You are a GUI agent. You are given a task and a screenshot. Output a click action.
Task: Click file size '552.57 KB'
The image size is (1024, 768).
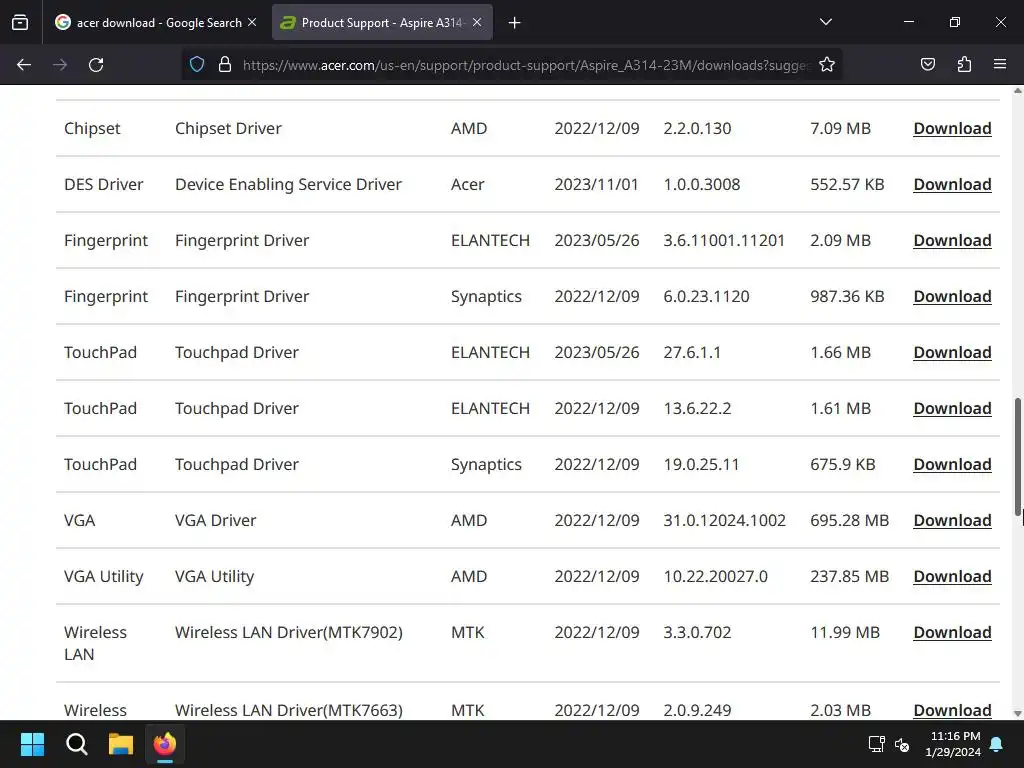pos(847,185)
